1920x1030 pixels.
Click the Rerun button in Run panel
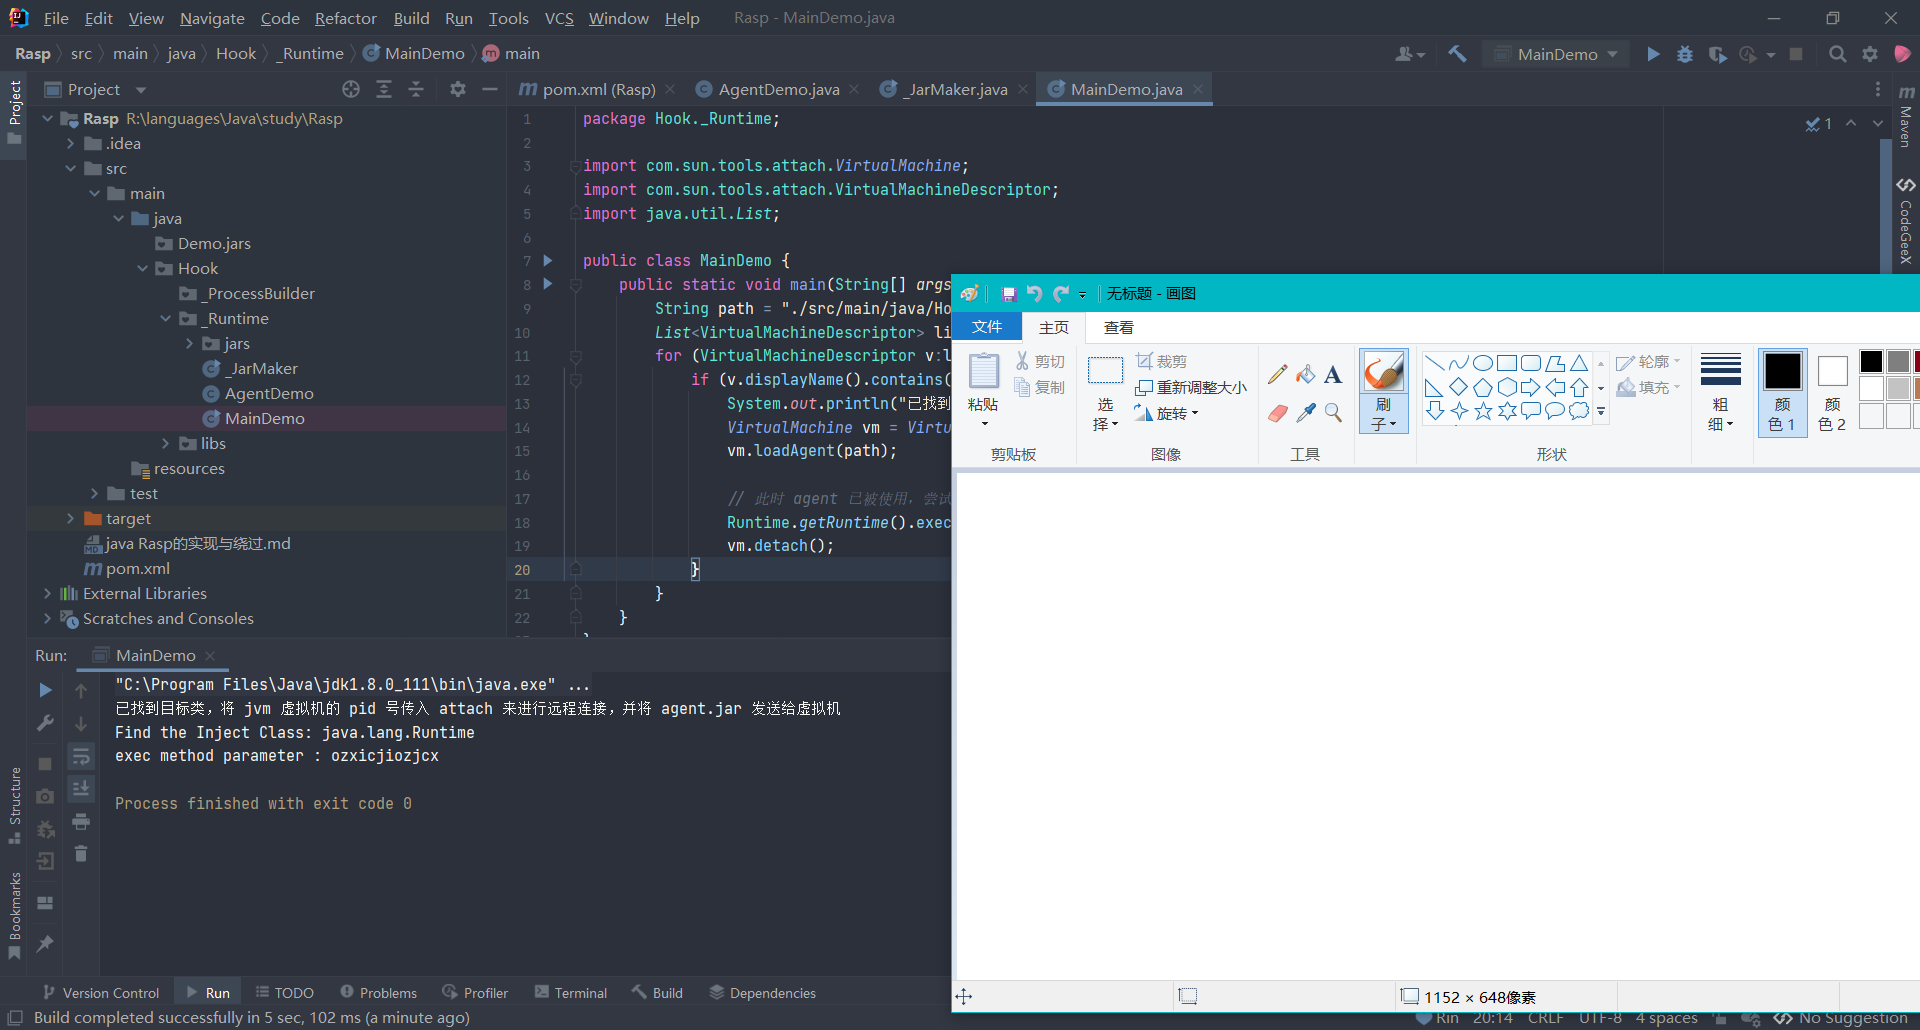[x=45, y=690]
